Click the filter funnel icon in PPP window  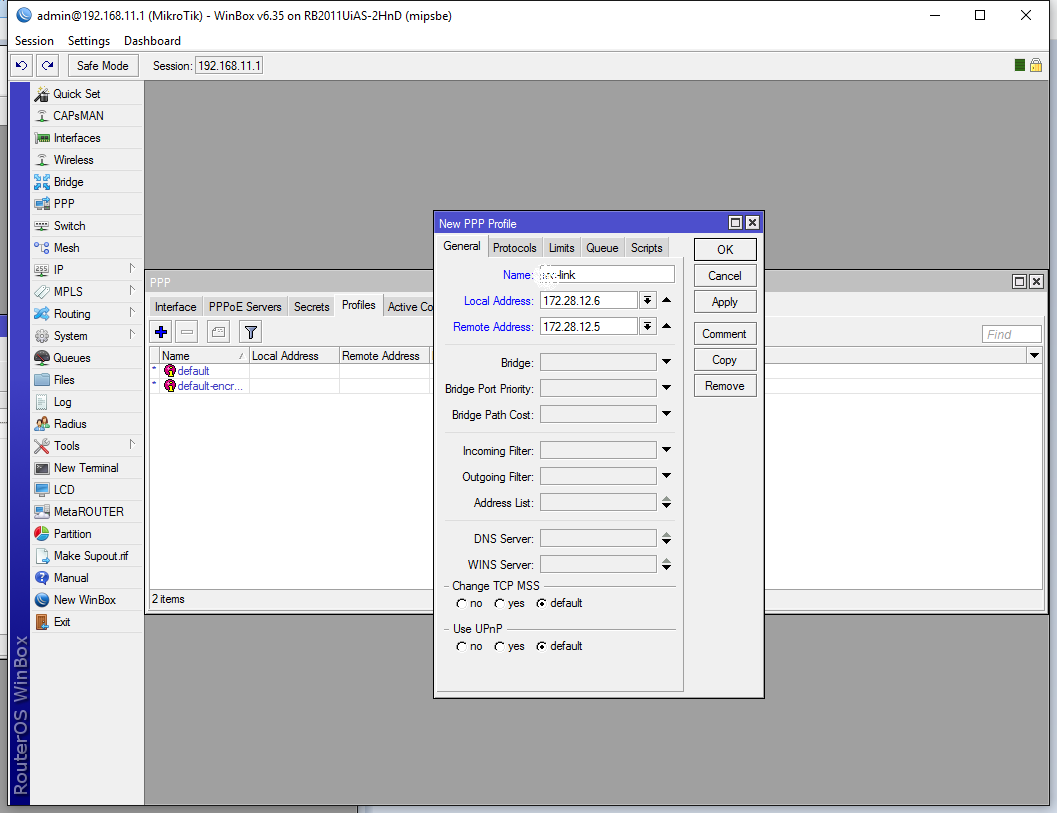coord(251,332)
